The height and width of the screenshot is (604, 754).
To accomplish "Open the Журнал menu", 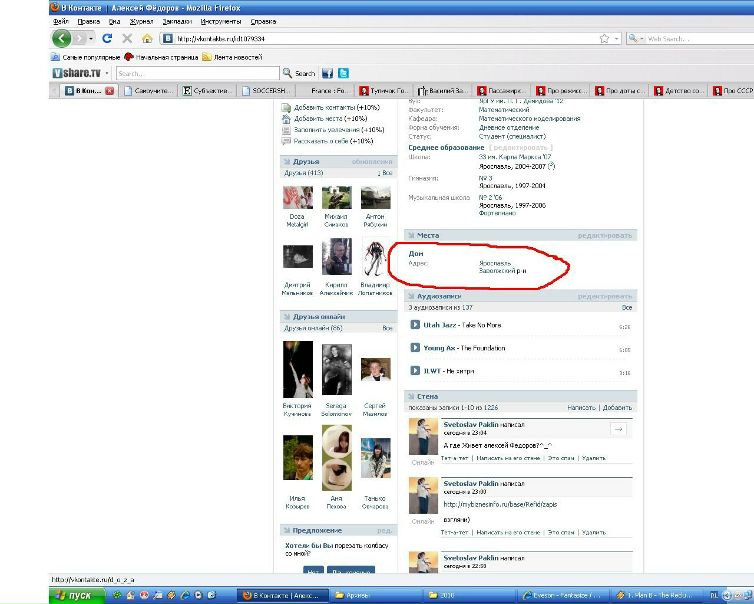I will tap(140, 20).
